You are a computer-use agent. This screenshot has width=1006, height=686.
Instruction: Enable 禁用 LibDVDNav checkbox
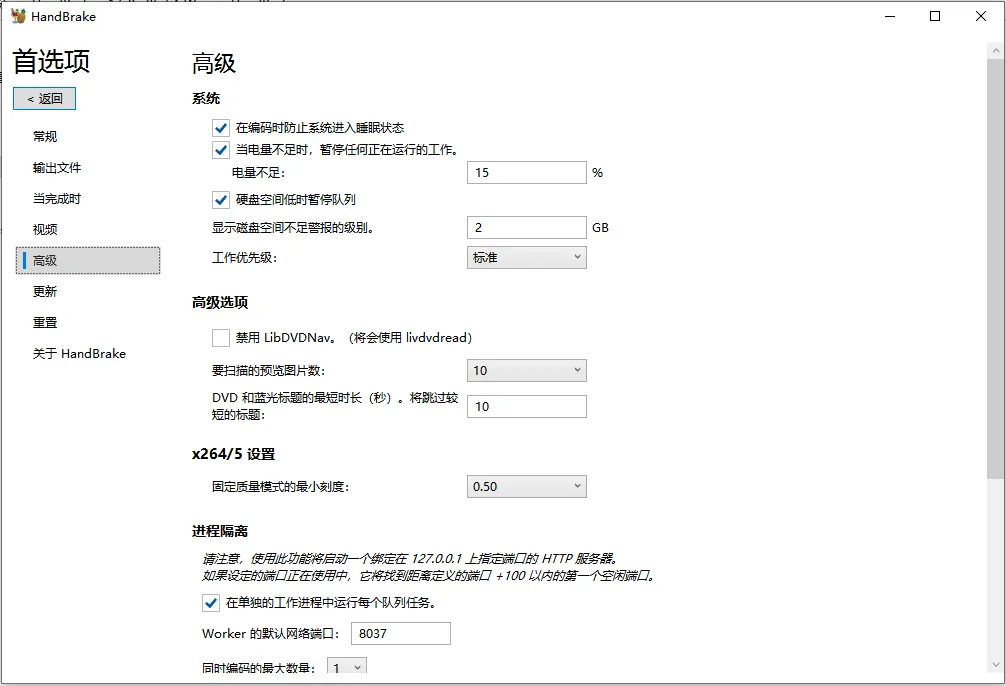coord(221,338)
